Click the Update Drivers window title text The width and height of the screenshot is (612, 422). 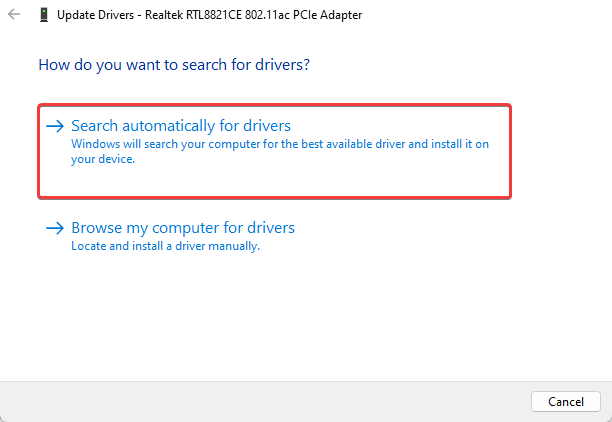coord(209,15)
